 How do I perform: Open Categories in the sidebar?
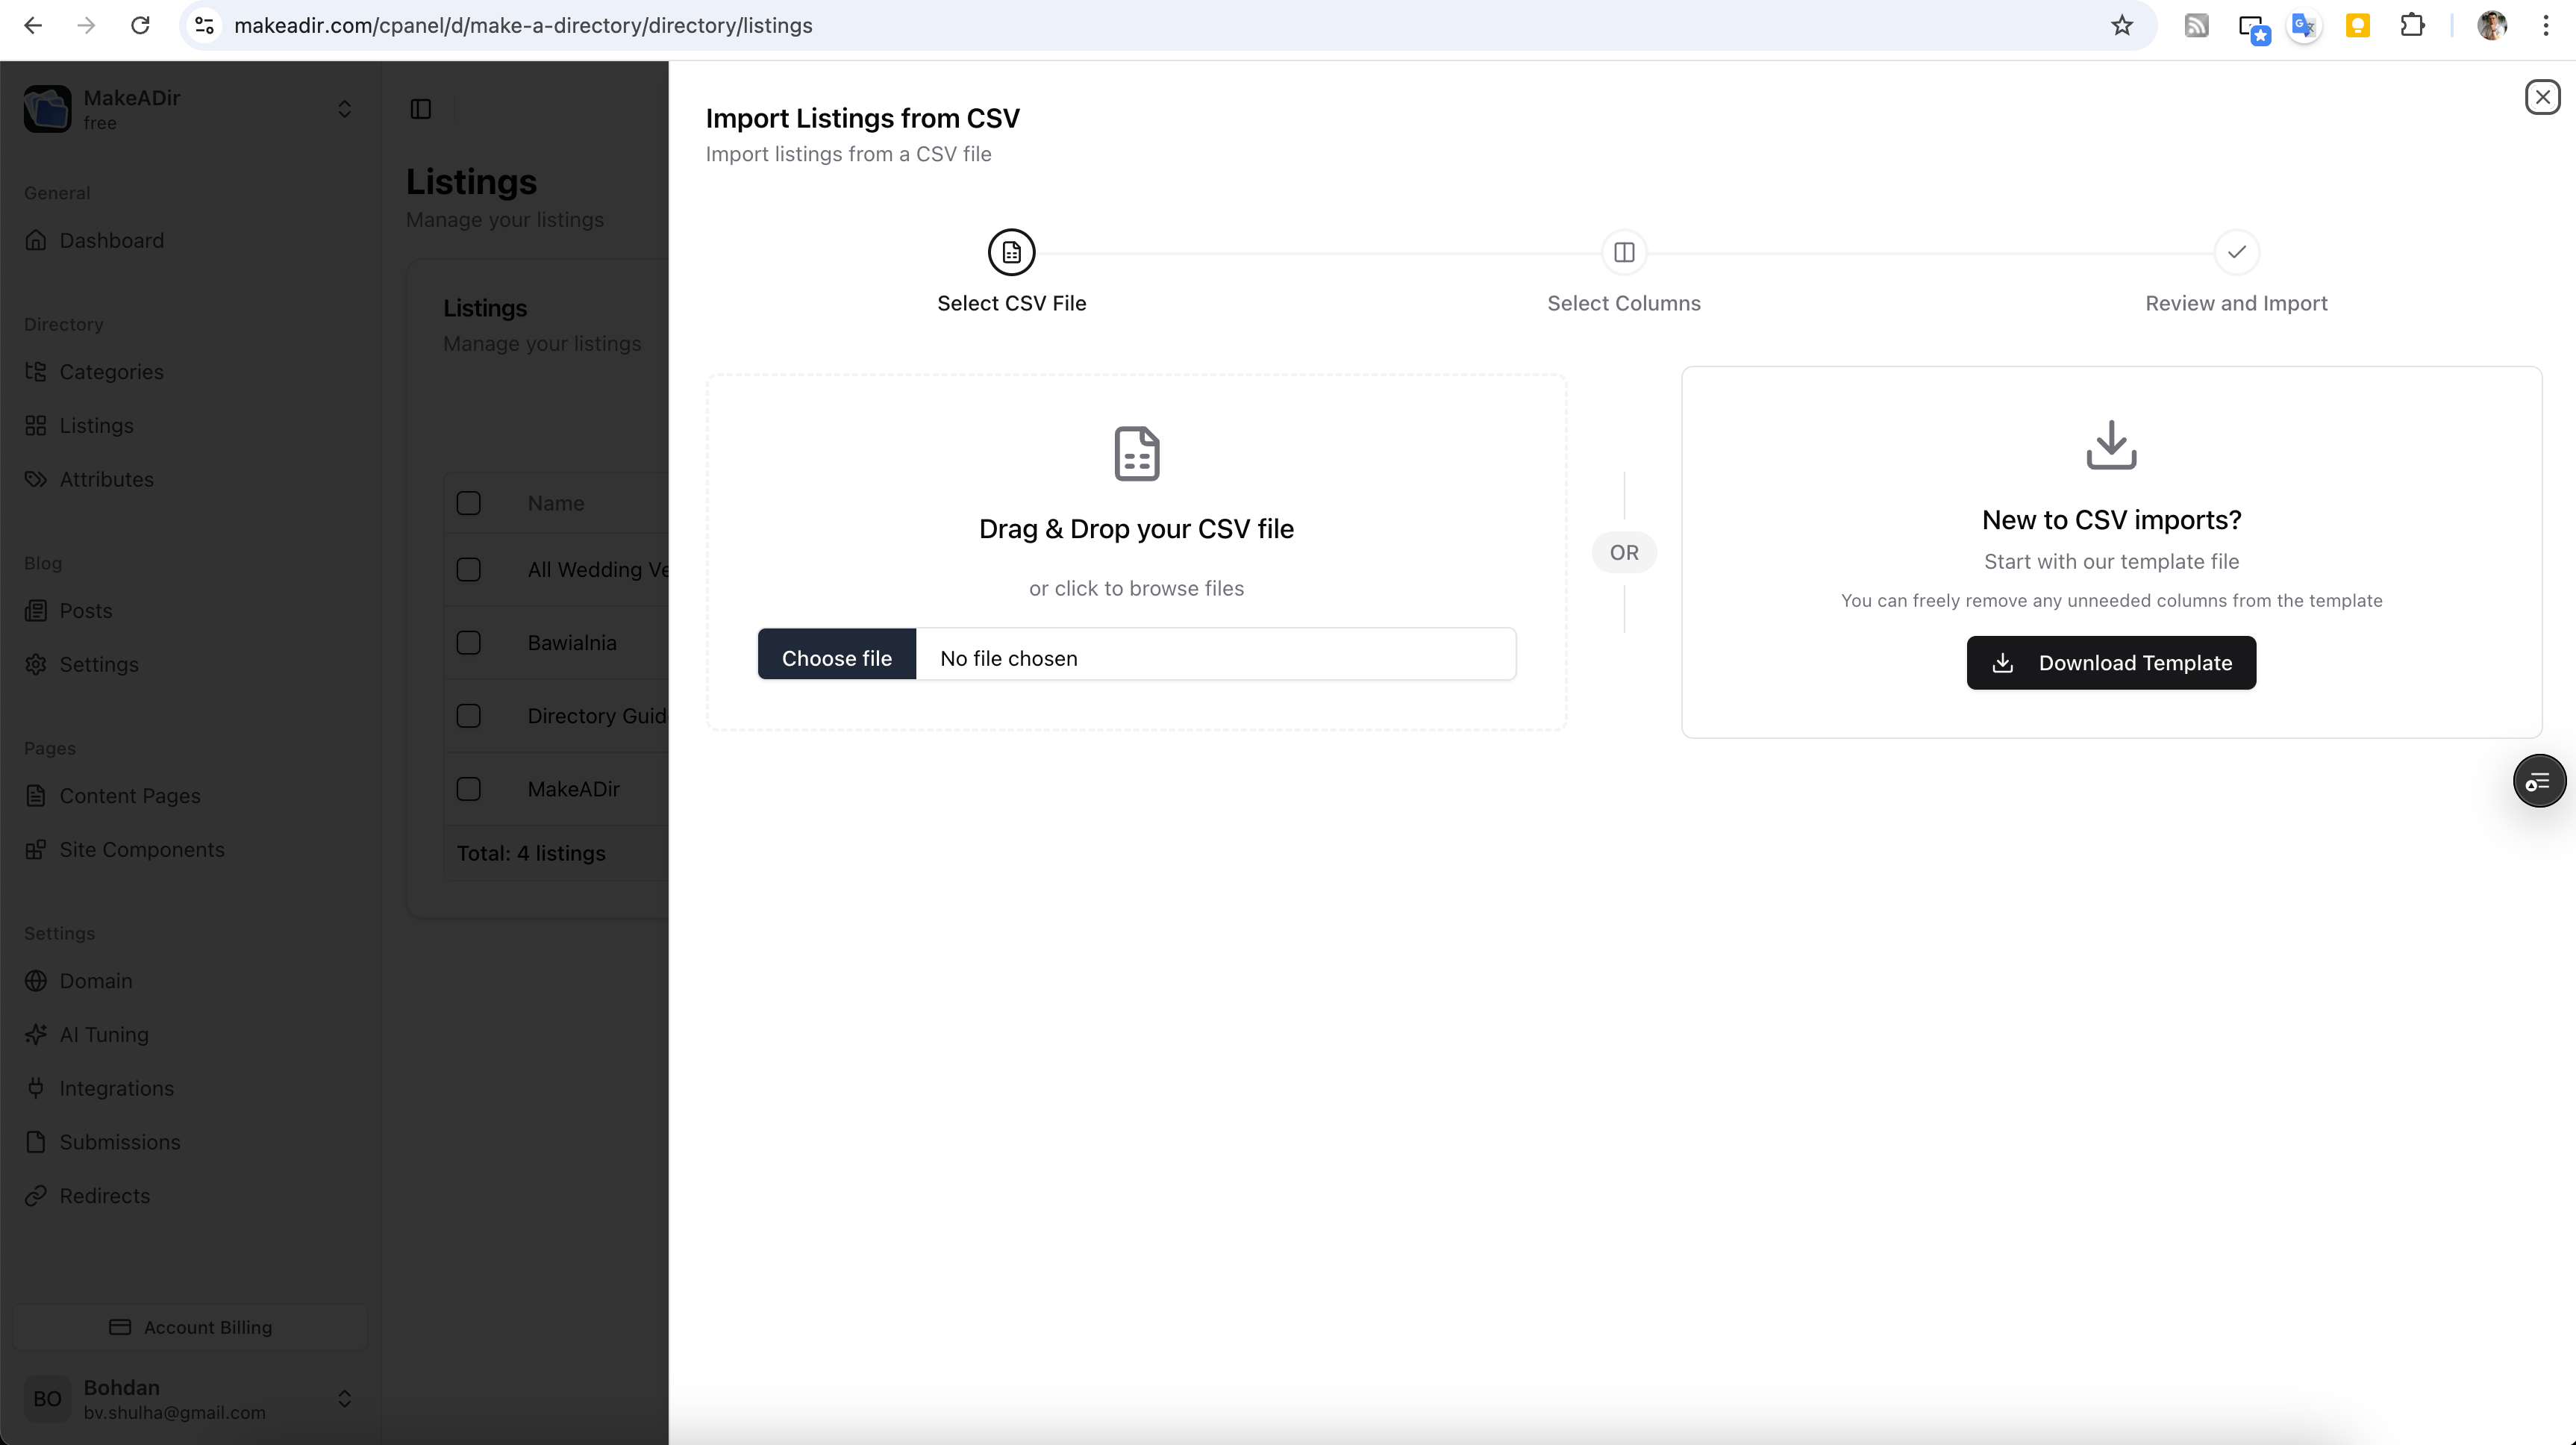coord(111,372)
